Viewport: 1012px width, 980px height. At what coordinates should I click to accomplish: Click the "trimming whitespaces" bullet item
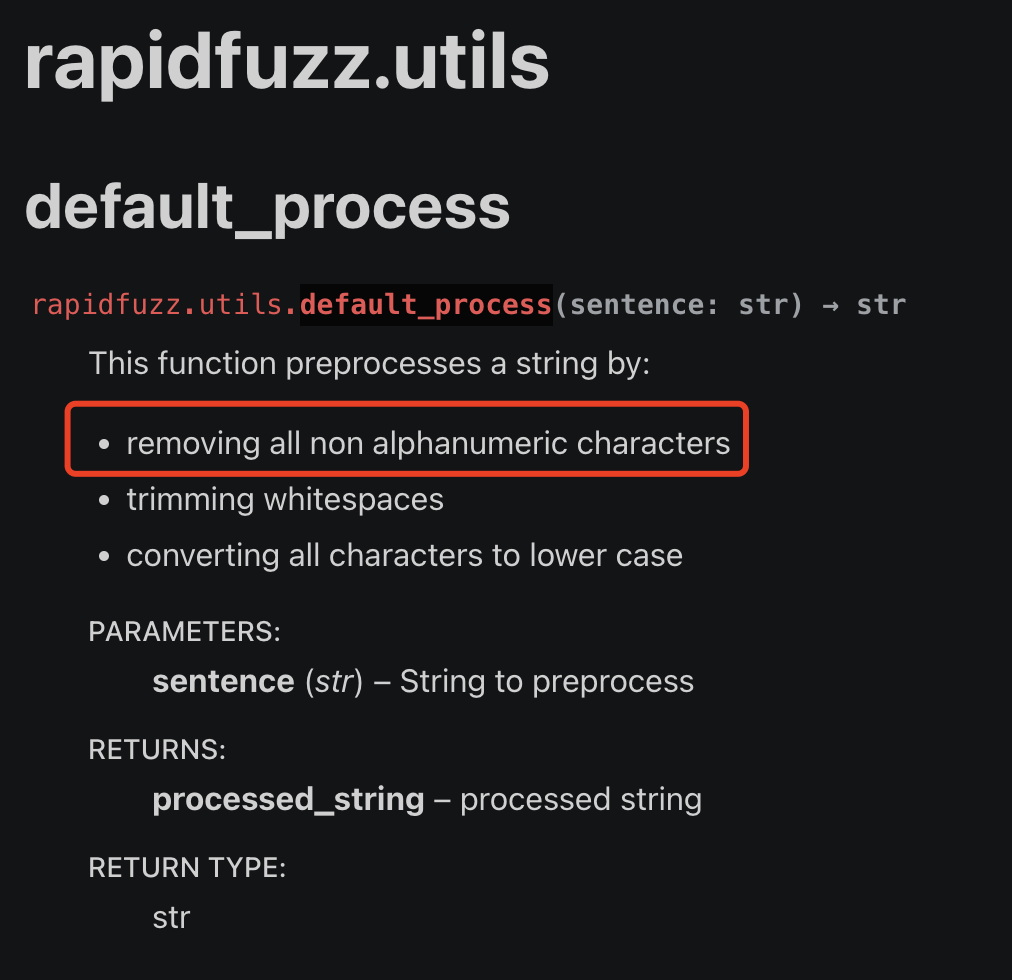tap(285, 499)
